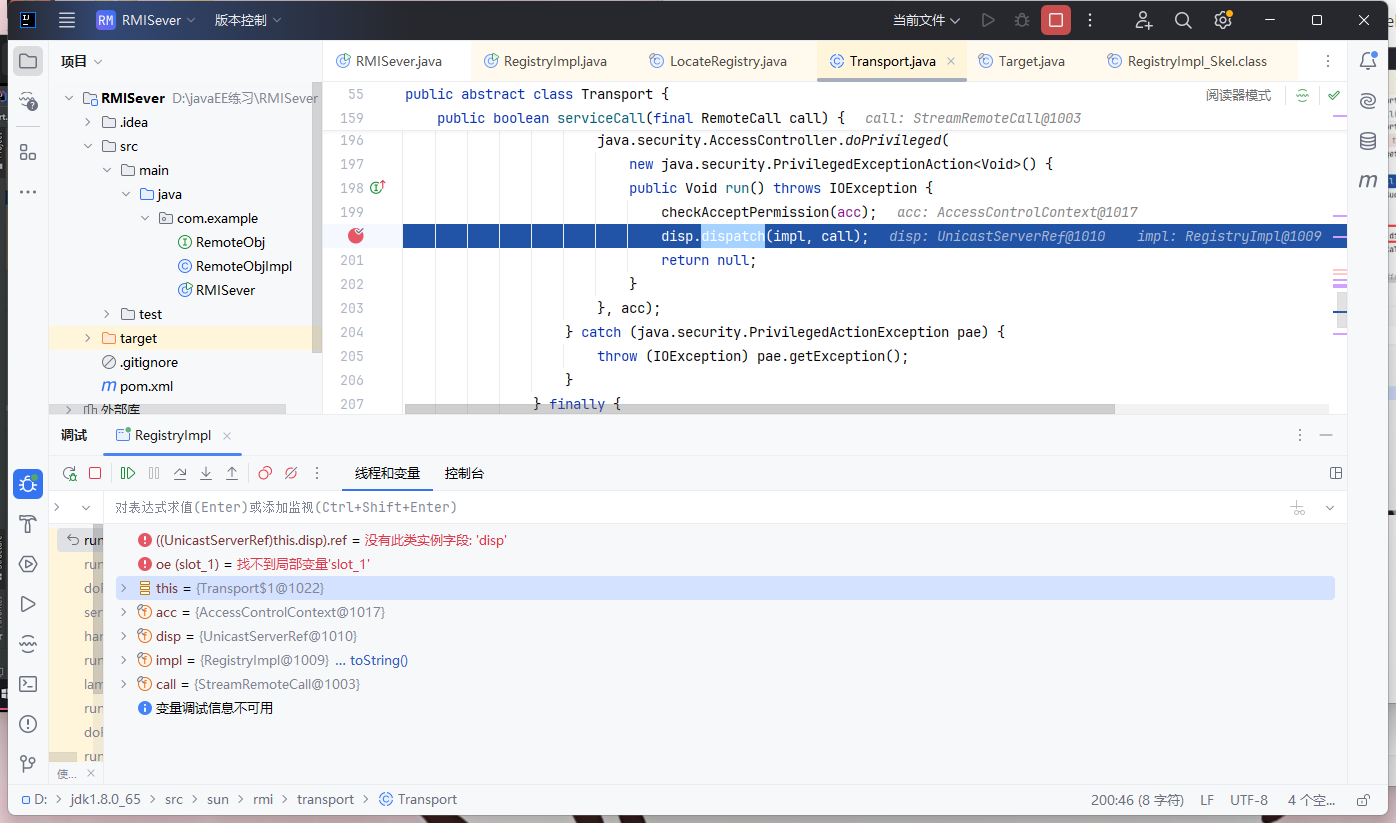Screen dimensions: 1396x823
Task: Toggle the breakpoint on line 200
Action: (x=355, y=236)
